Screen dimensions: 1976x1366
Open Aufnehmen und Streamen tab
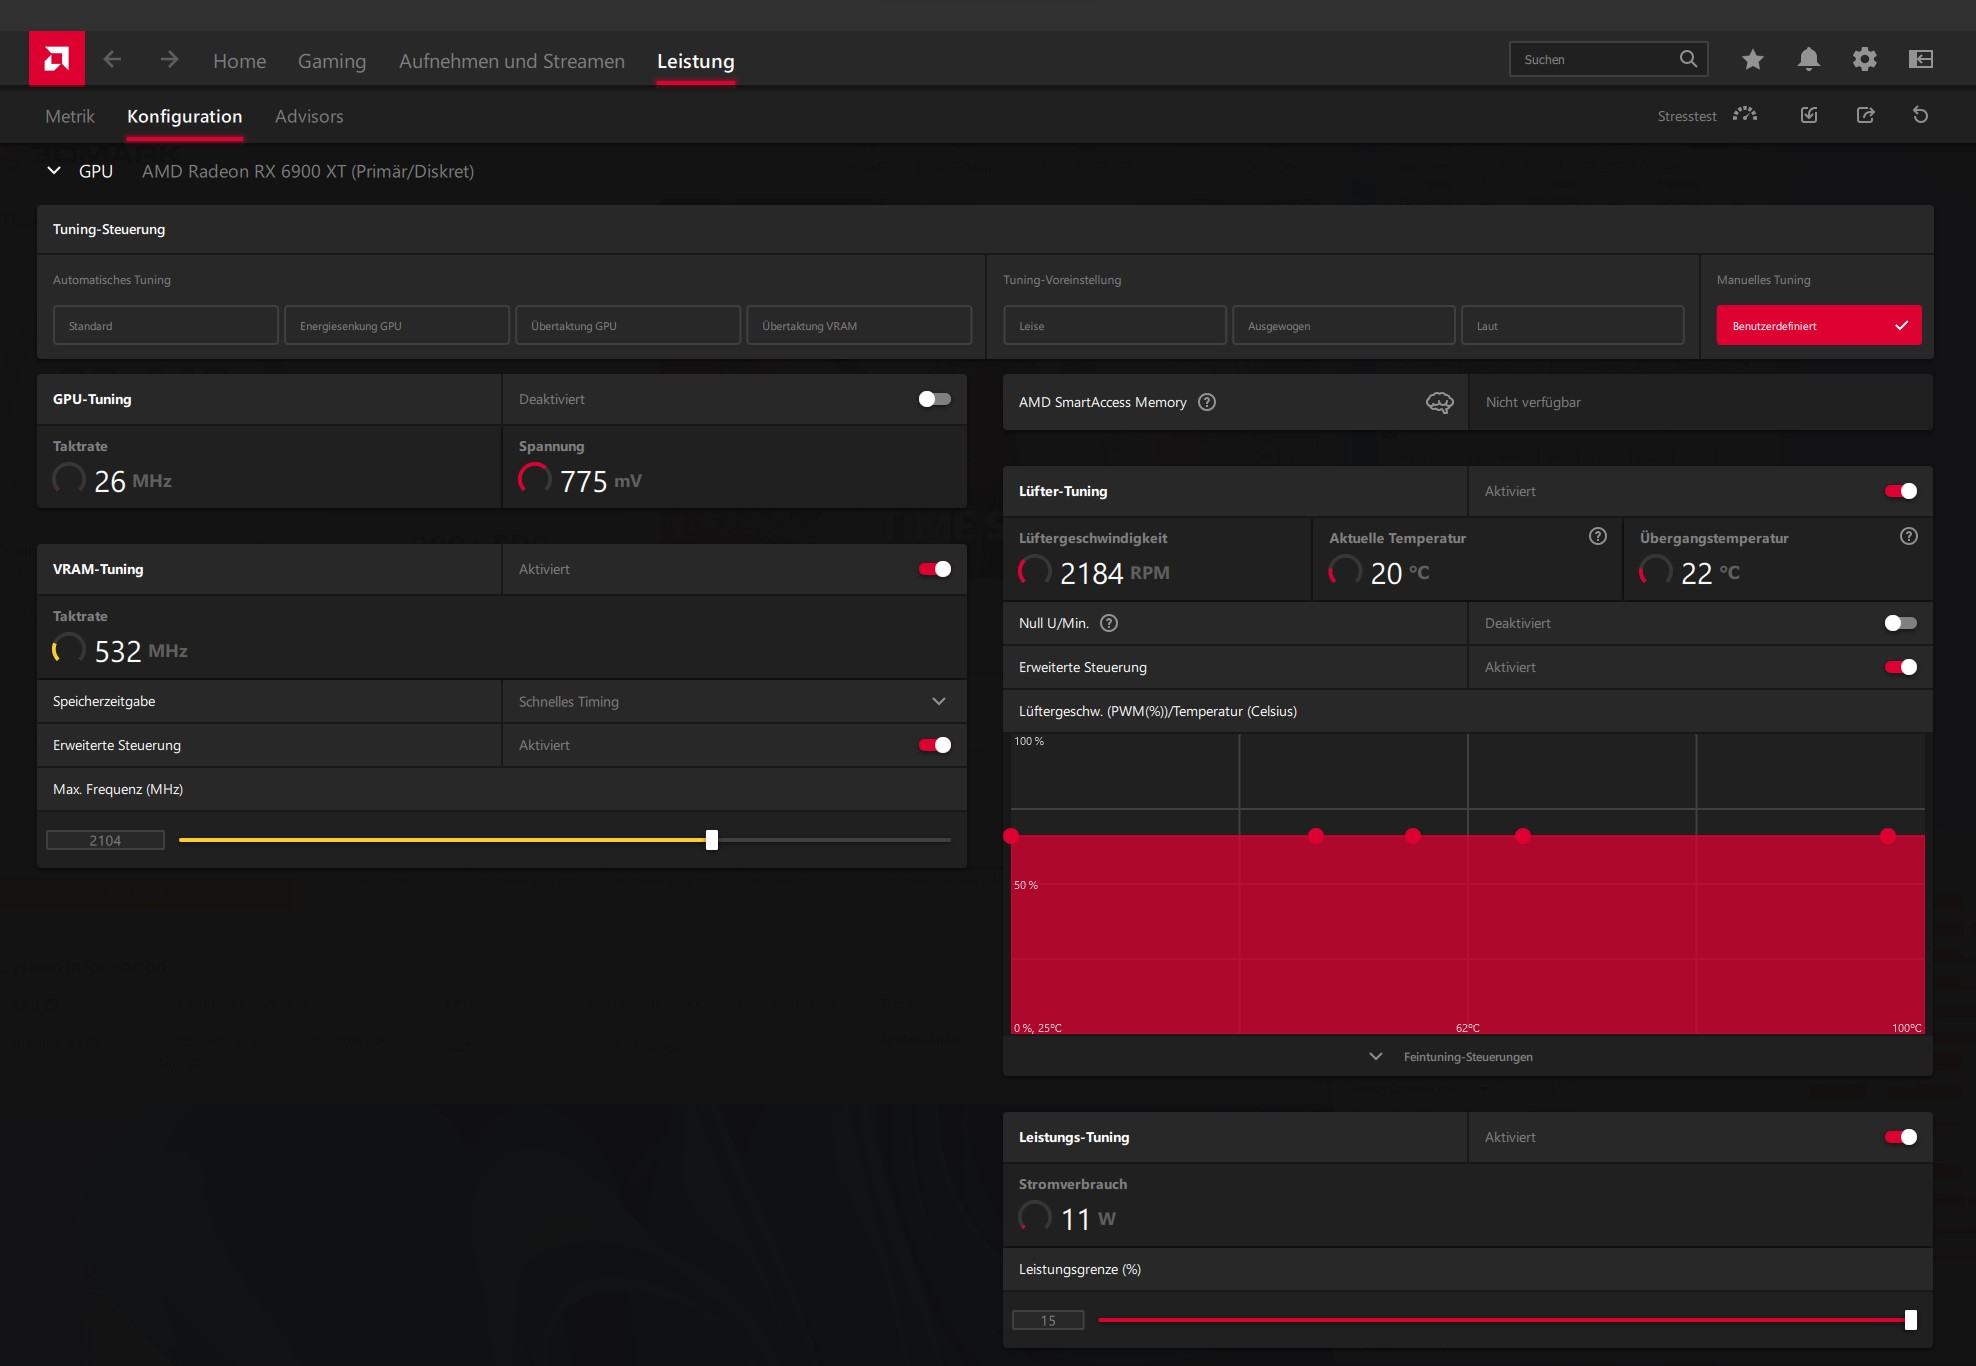(511, 61)
